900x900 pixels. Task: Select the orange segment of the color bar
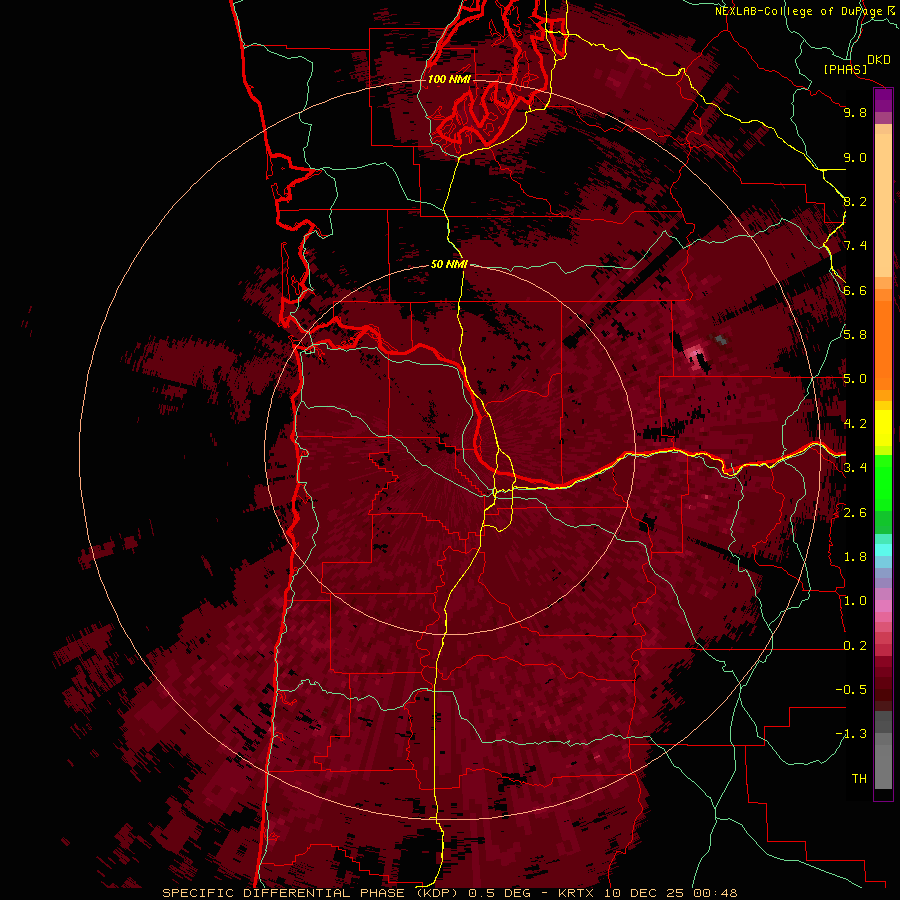[883, 344]
